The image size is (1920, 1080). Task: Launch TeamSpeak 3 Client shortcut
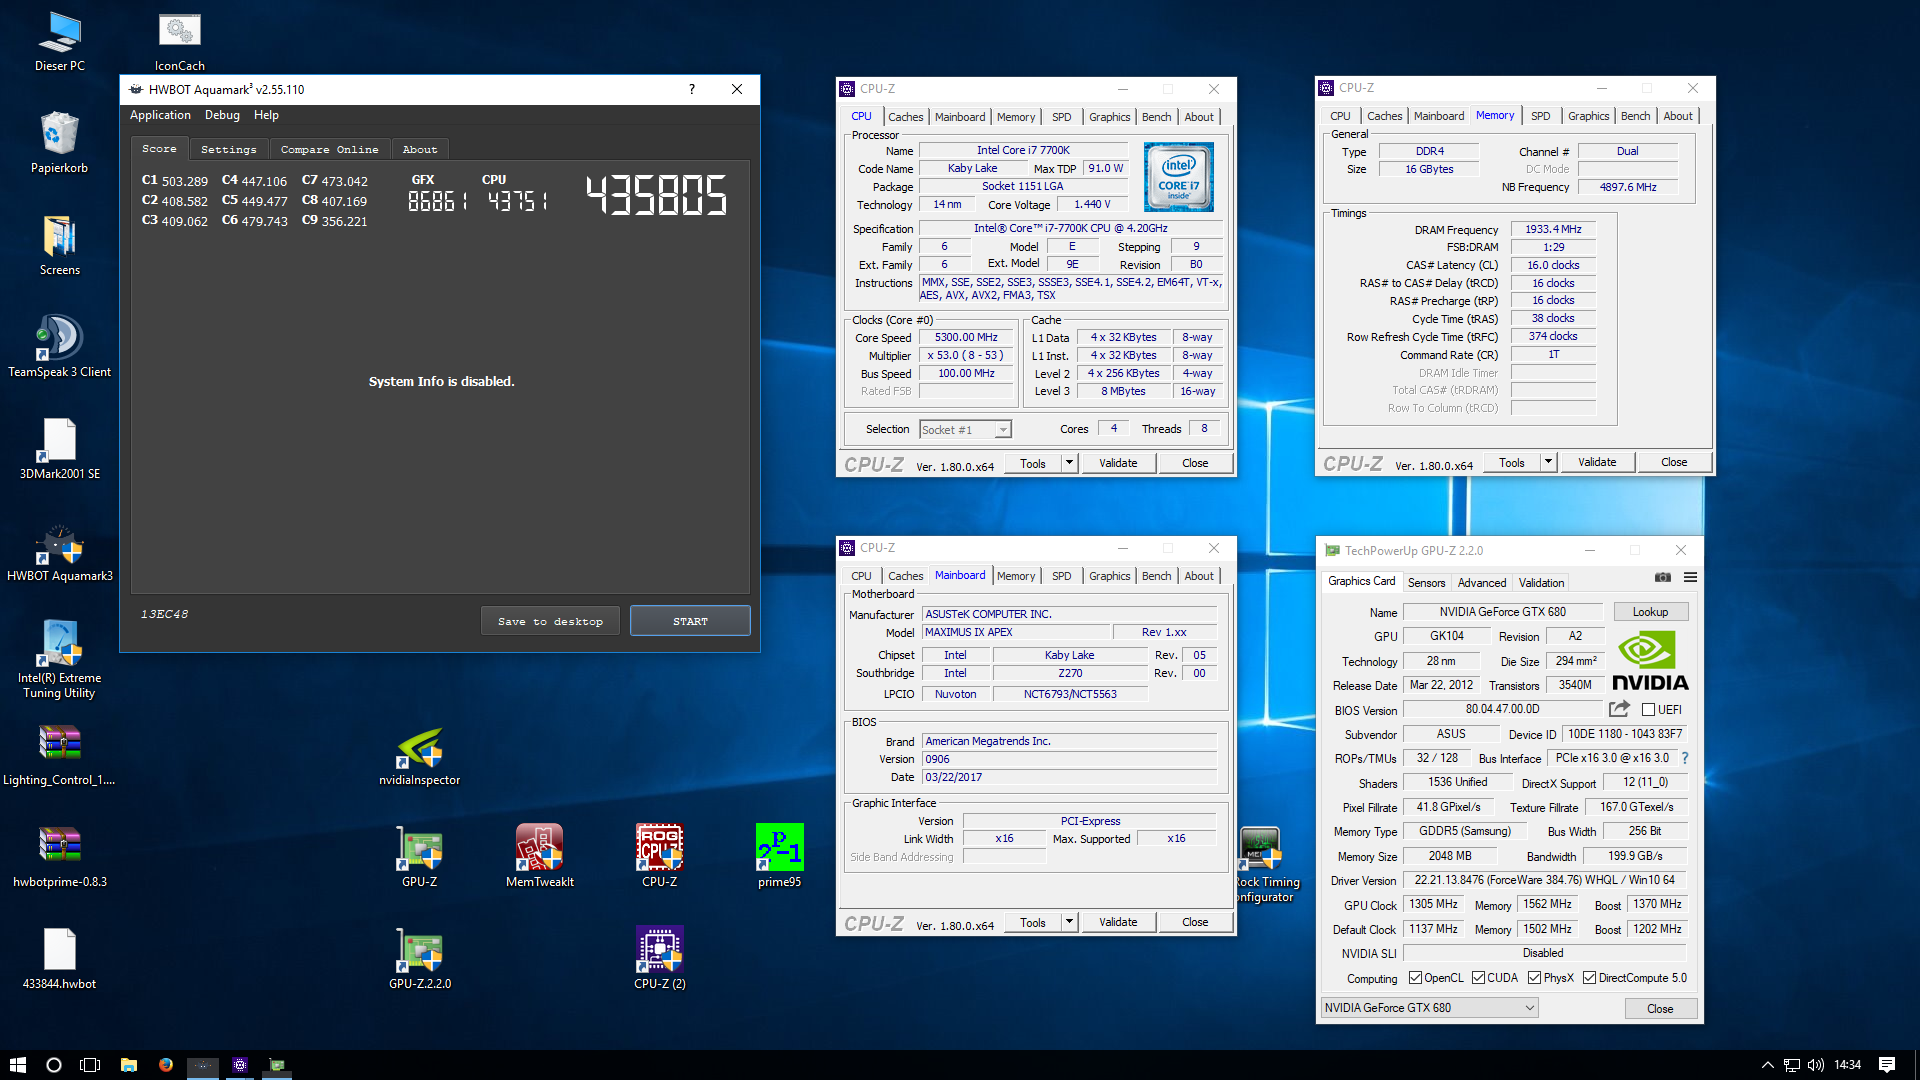click(60, 347)
